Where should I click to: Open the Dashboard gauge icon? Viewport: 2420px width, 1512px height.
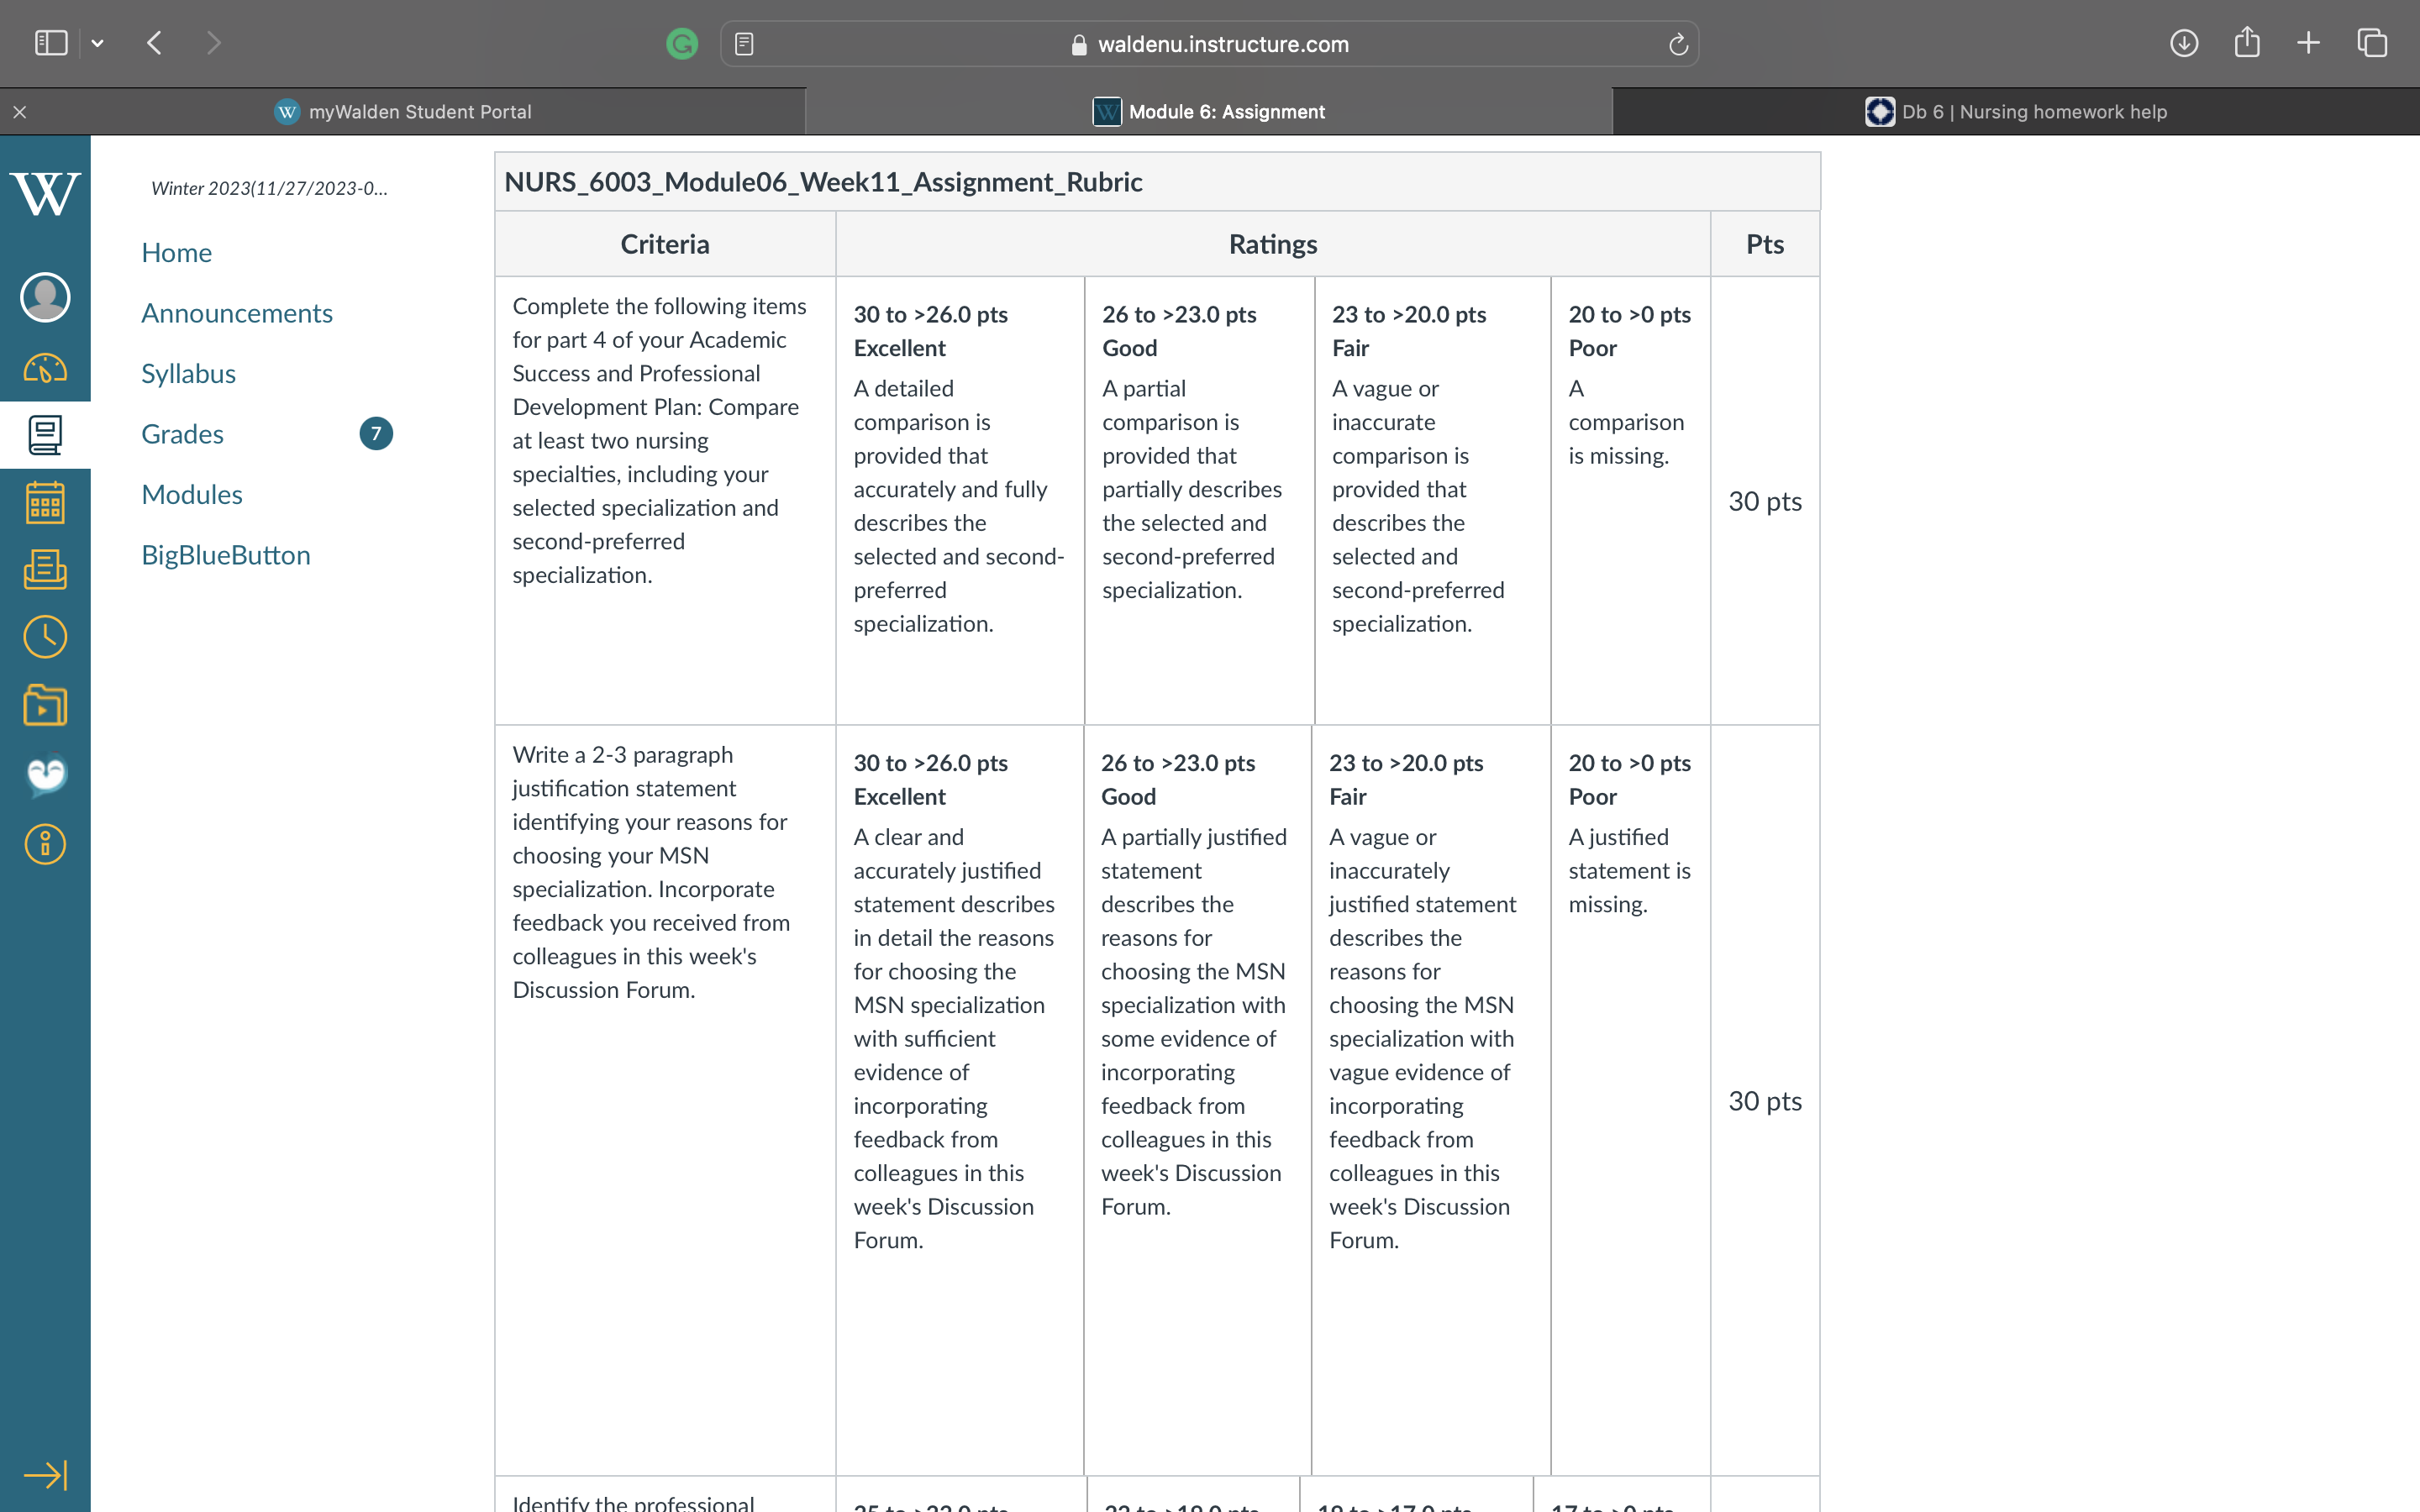[45, 368]
